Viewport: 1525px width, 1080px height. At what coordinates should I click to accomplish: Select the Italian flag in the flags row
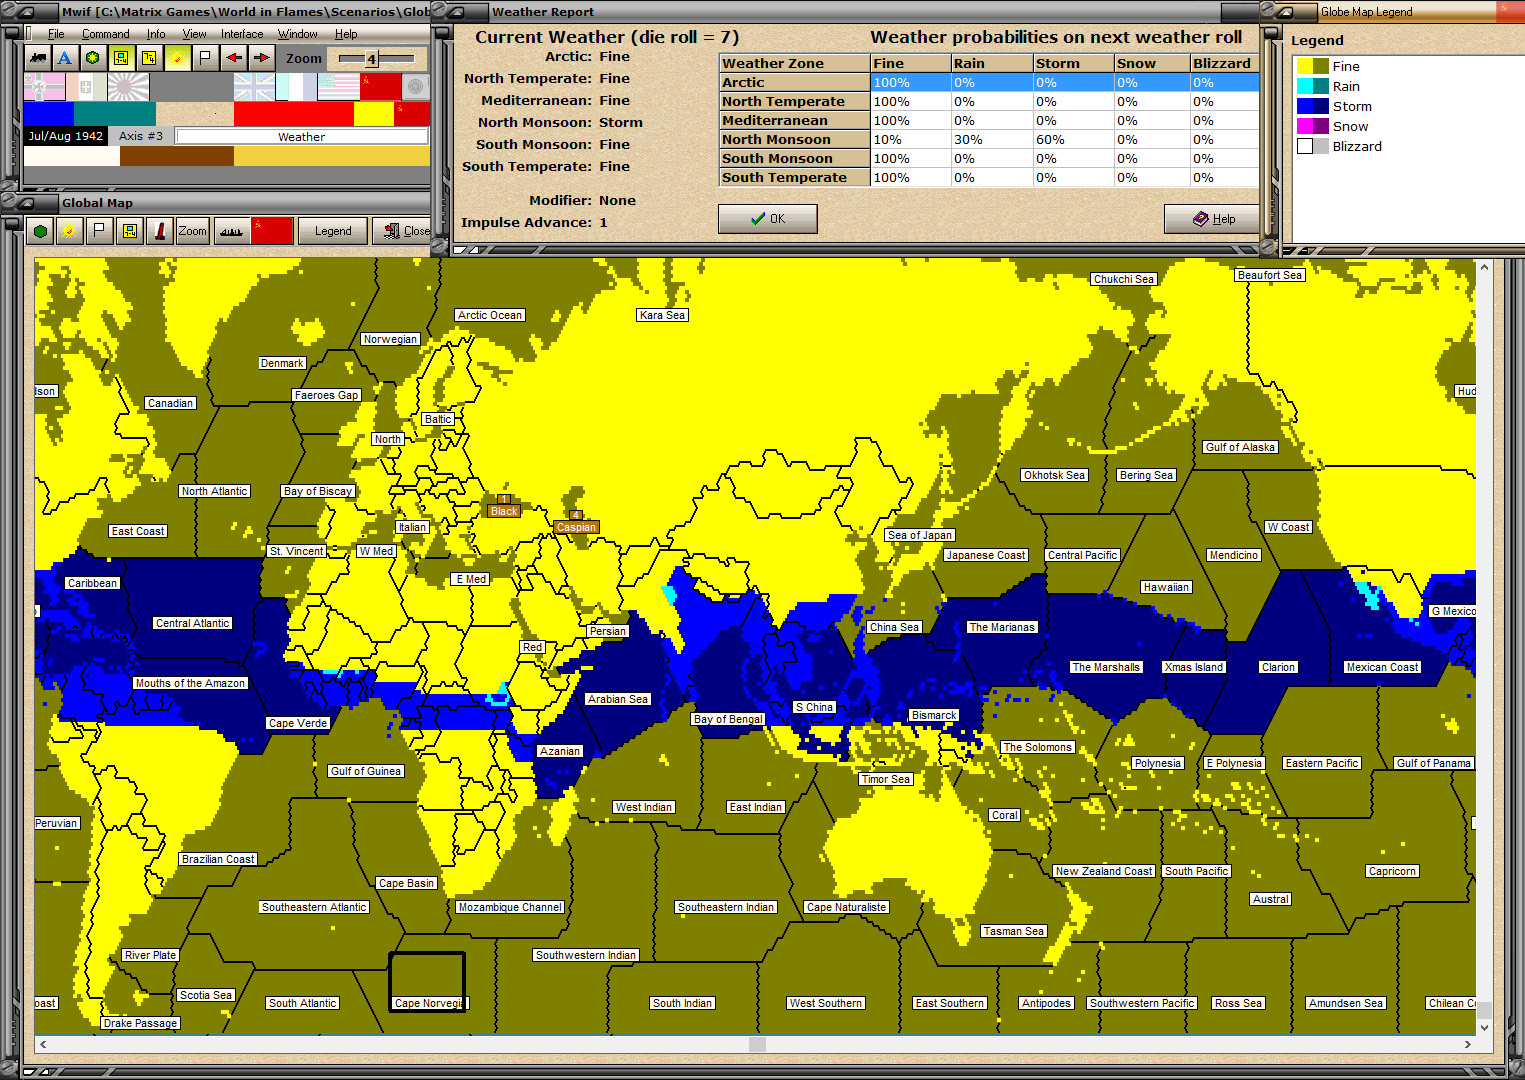[x=86, y=87]
